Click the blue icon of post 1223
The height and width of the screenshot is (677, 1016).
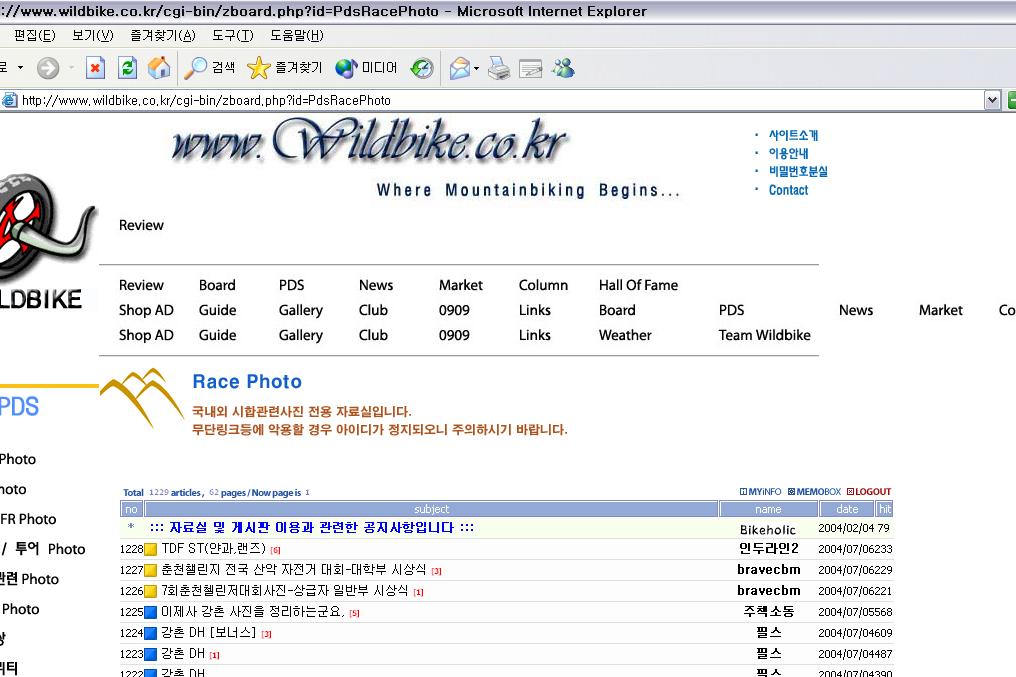pos(150,654)
